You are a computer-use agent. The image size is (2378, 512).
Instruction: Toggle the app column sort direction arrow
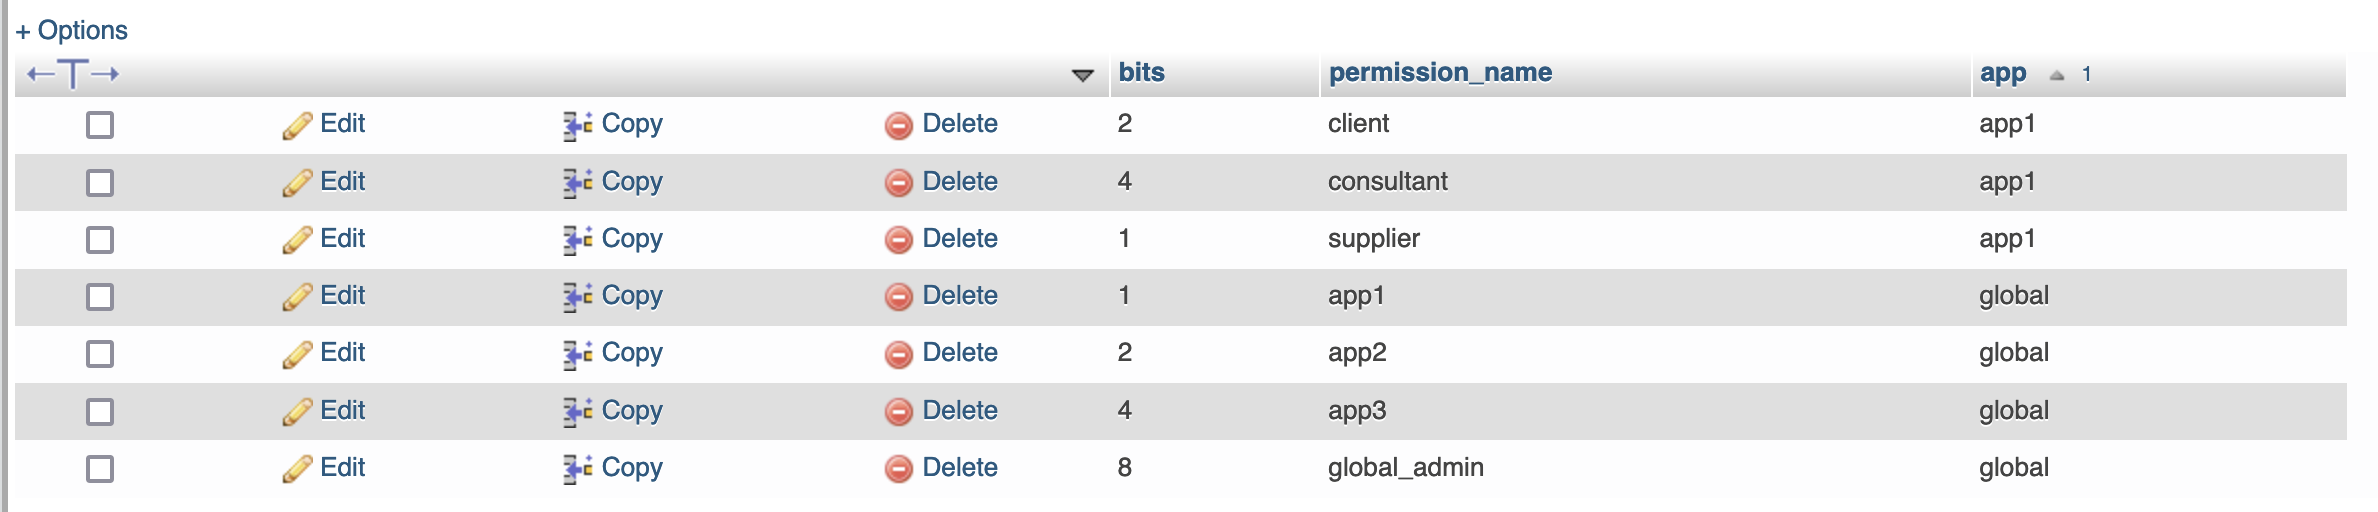2057,75
